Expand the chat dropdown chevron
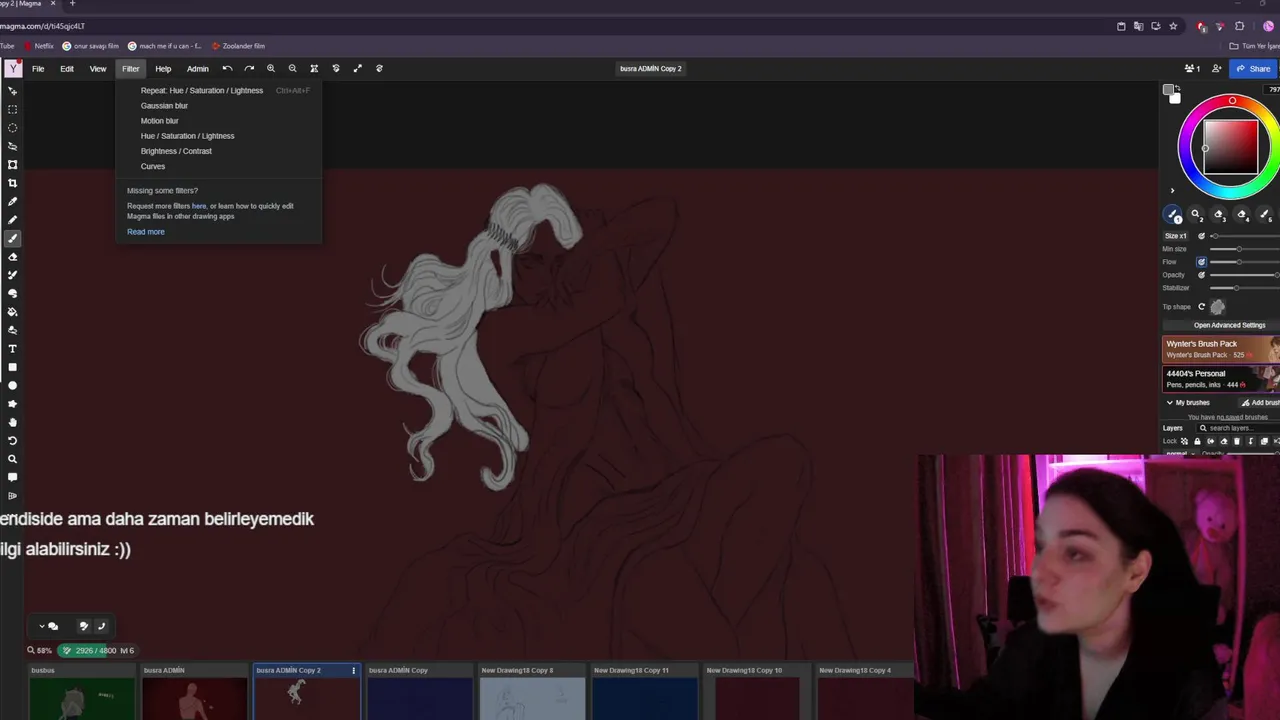This screenshot has height=720, width=1280. click(41, 626)
